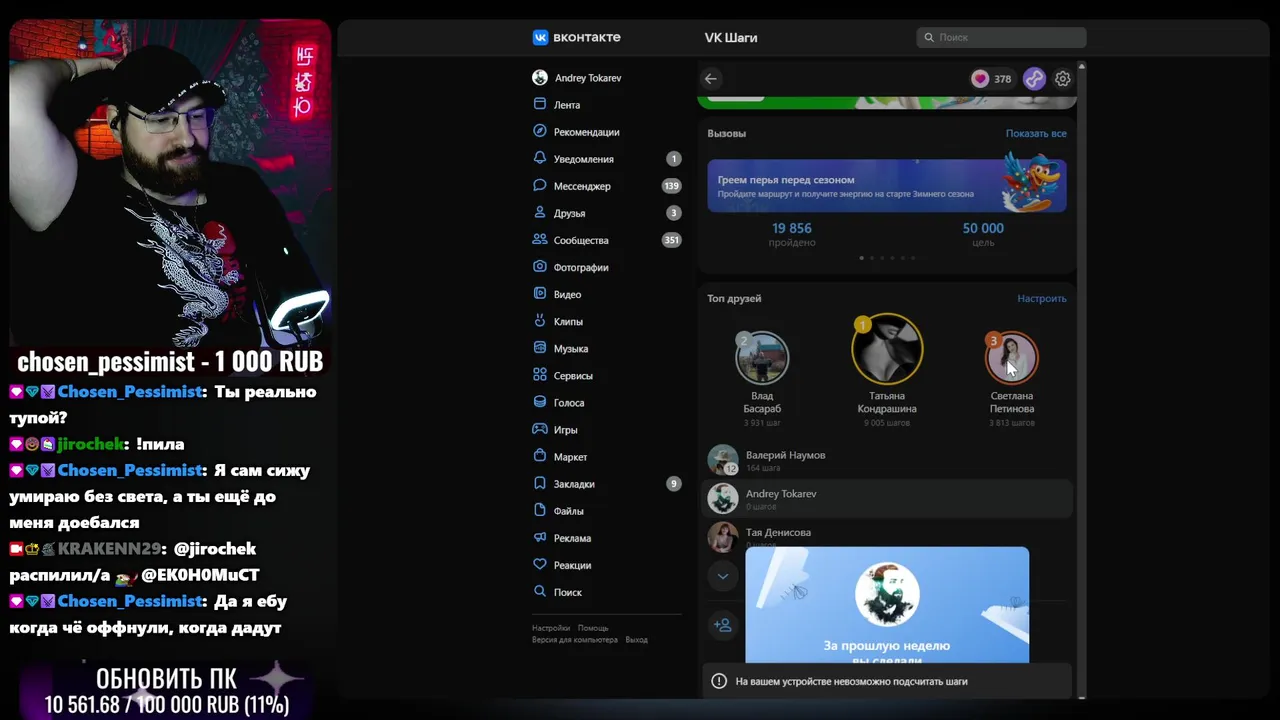Click the Клипы icon in sidebar

coord(540,321)
